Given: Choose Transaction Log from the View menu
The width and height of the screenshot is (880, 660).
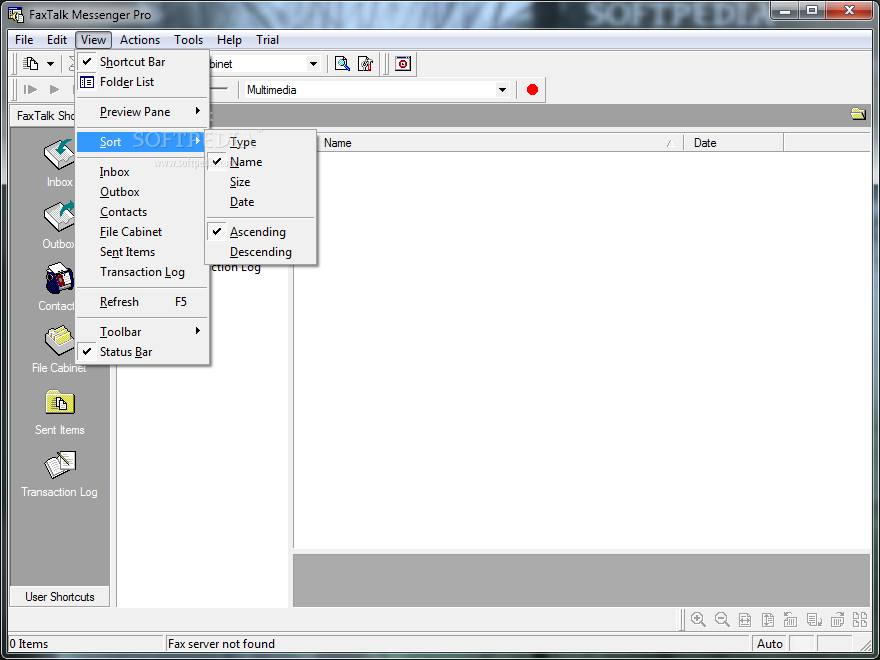Looking at the screenshot, I should point(143,272).
